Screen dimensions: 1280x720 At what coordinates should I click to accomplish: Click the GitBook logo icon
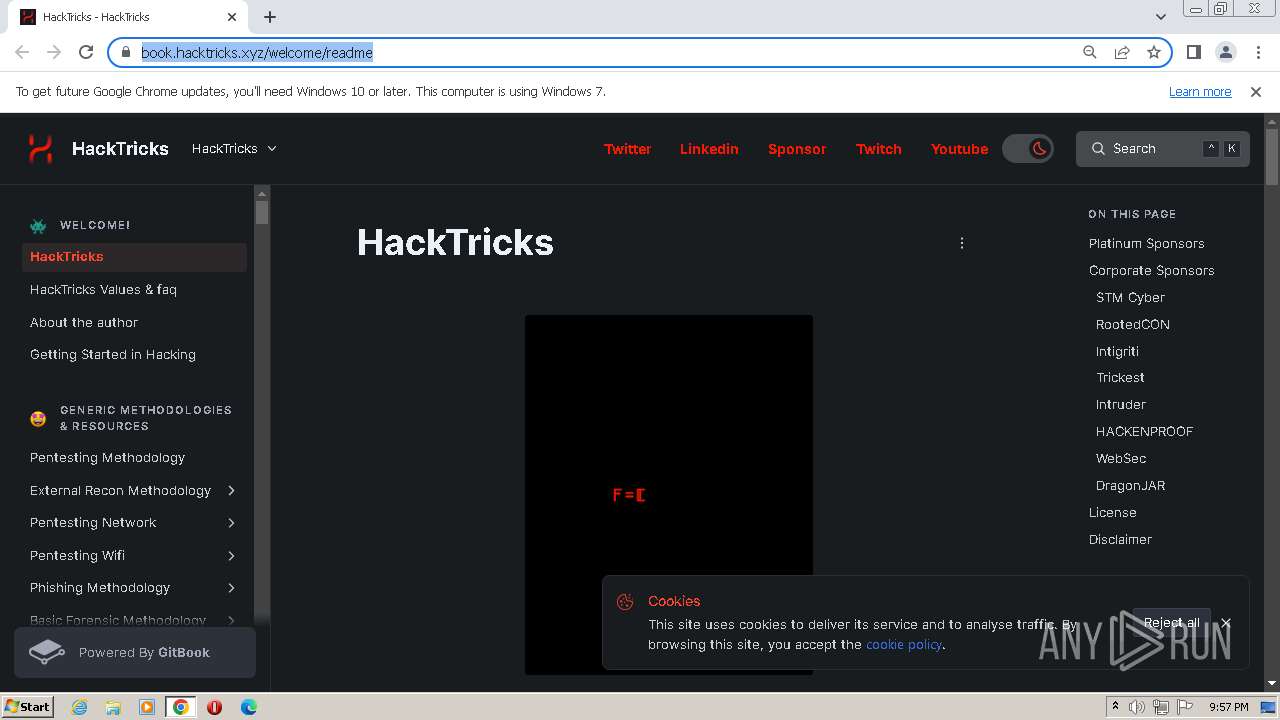click(47, 652)
